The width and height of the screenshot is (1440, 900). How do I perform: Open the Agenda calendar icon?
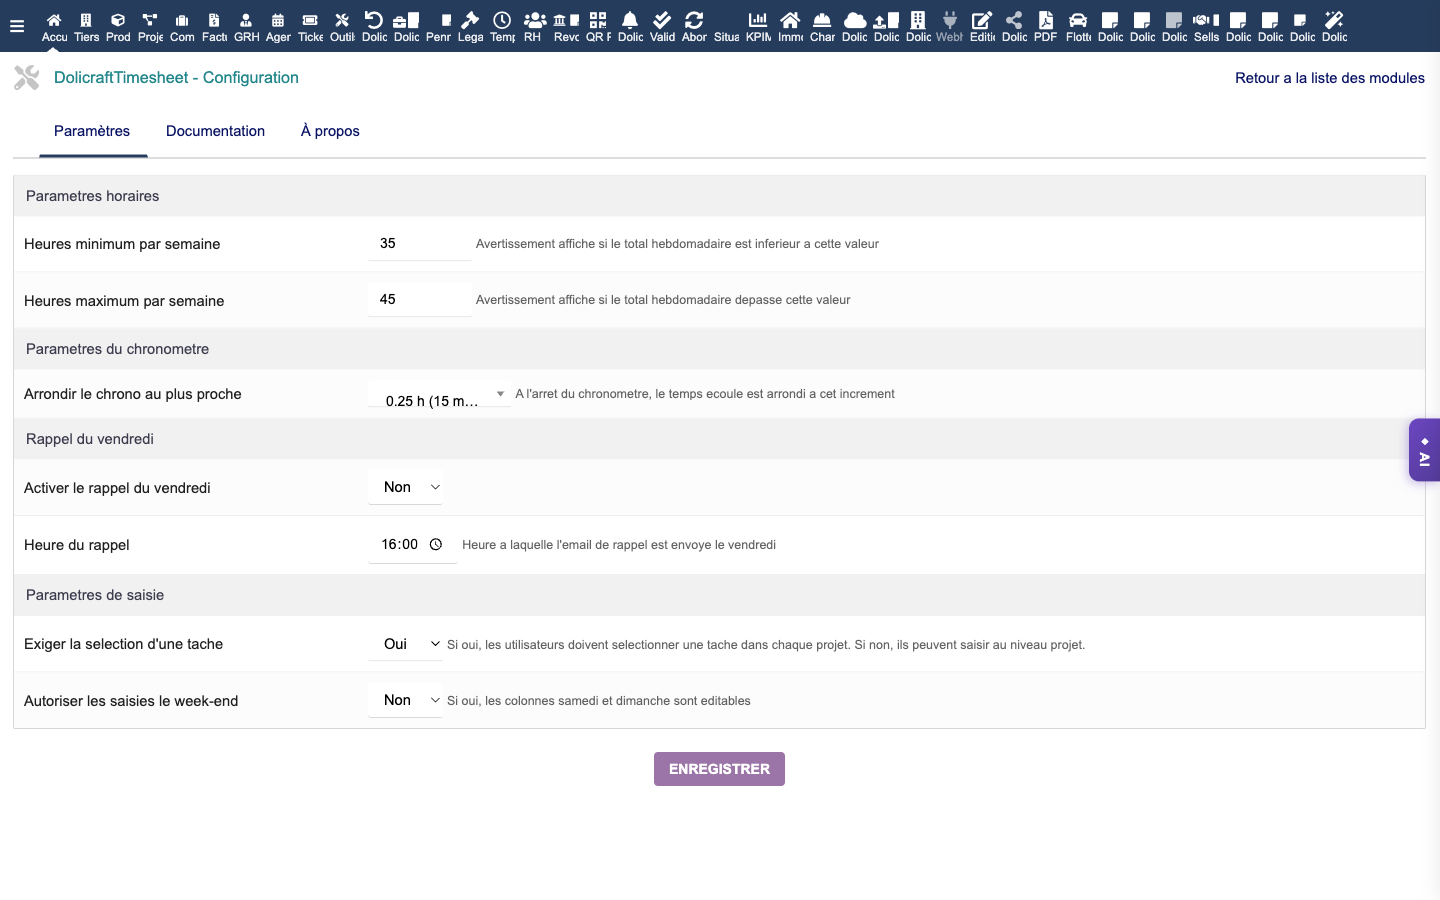click(278, 20)
